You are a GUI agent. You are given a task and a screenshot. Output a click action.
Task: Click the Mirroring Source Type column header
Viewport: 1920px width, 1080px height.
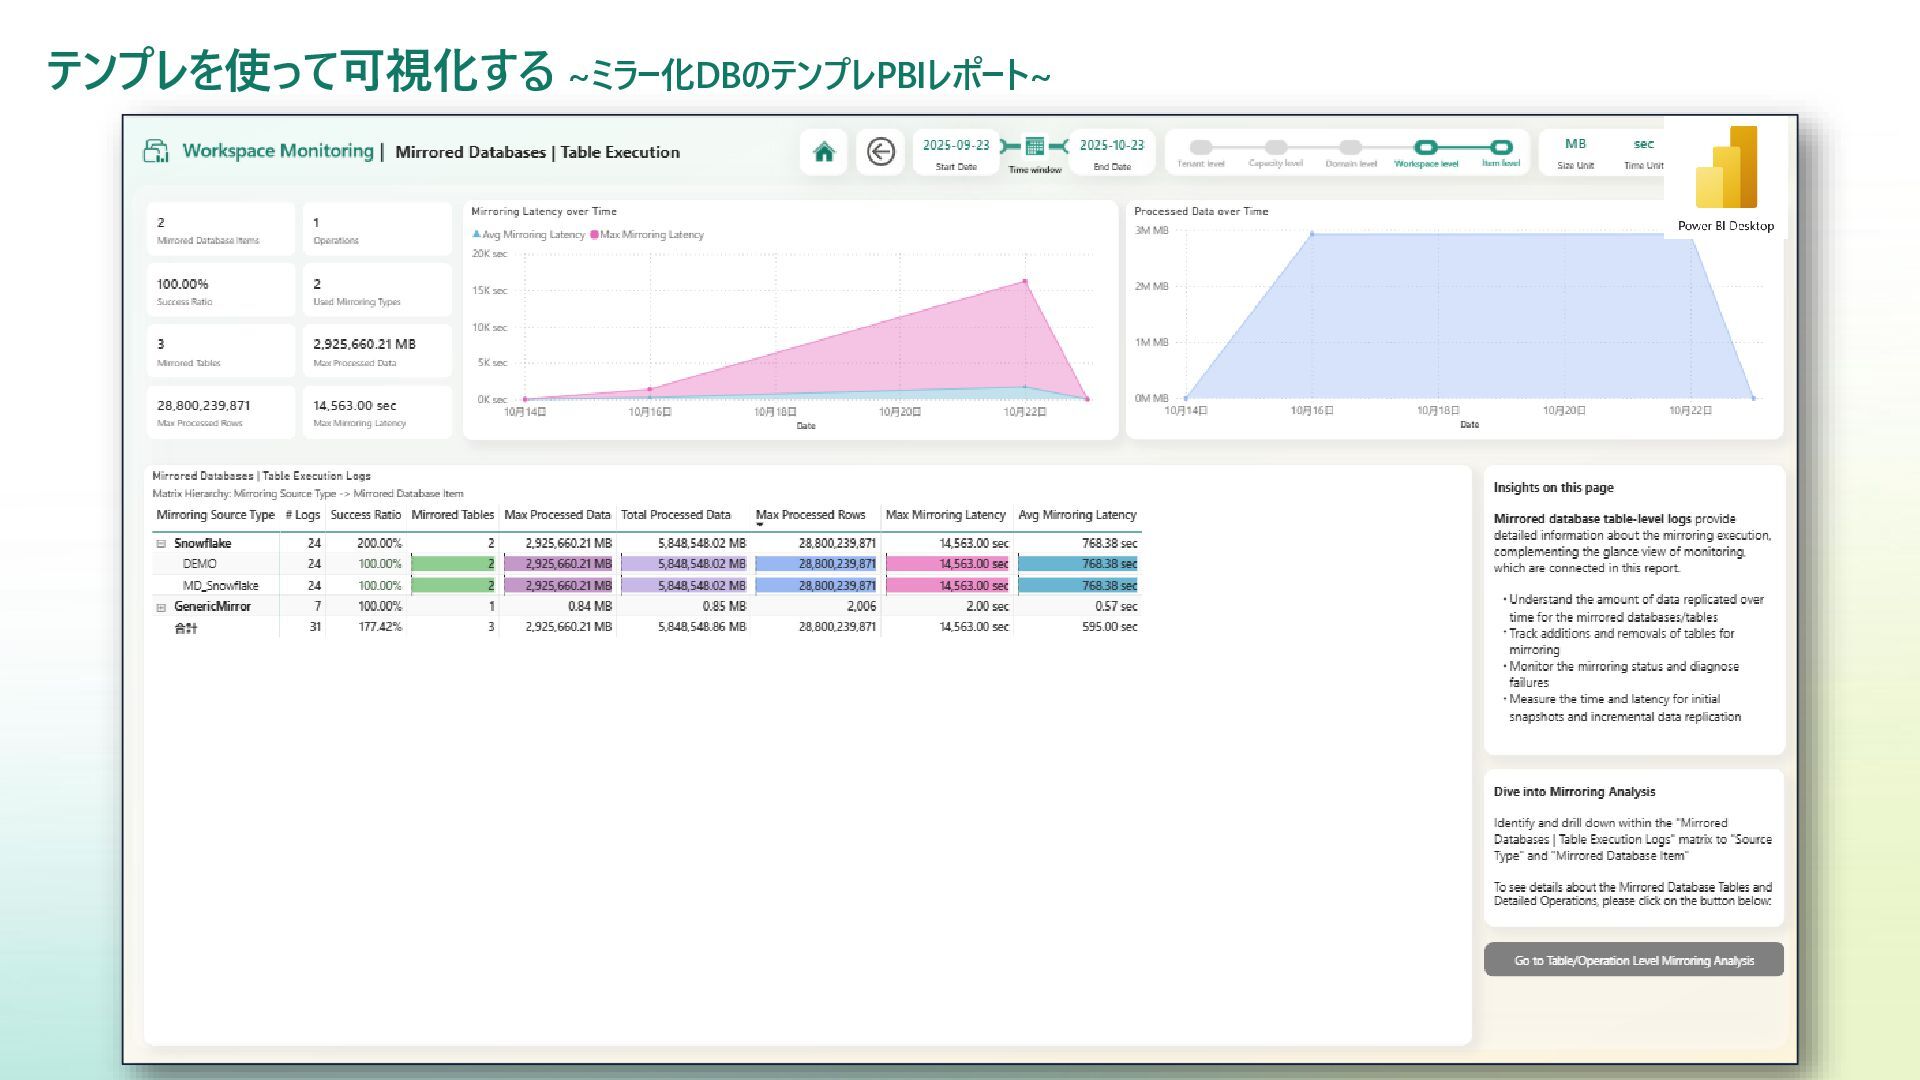[215, 515]
